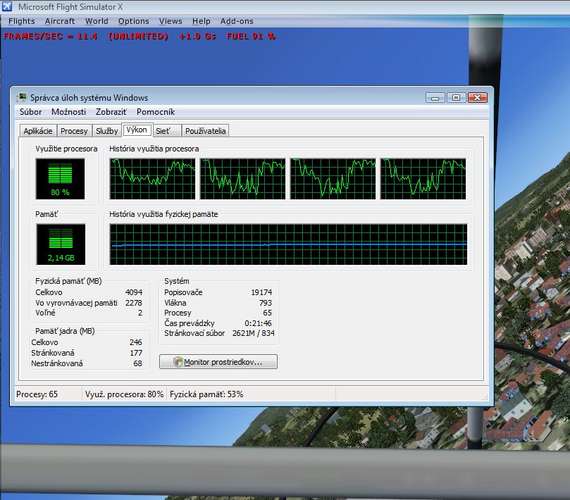Click the Task Manager window icon
Viewport: 570px width, 500px height.
(22, 97)
